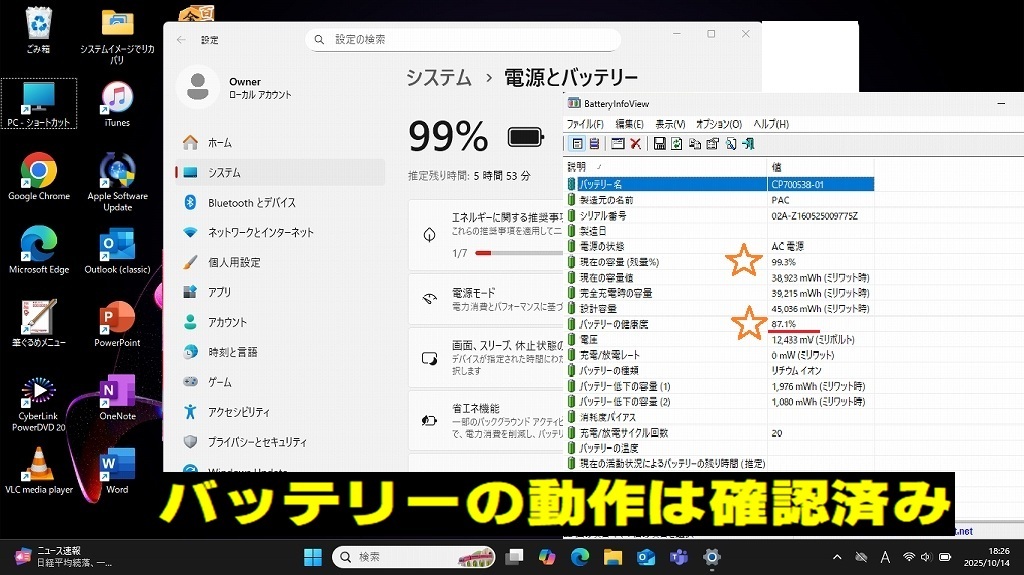
Task: Open Copilot from the taskbar
Action: (547, 557)
